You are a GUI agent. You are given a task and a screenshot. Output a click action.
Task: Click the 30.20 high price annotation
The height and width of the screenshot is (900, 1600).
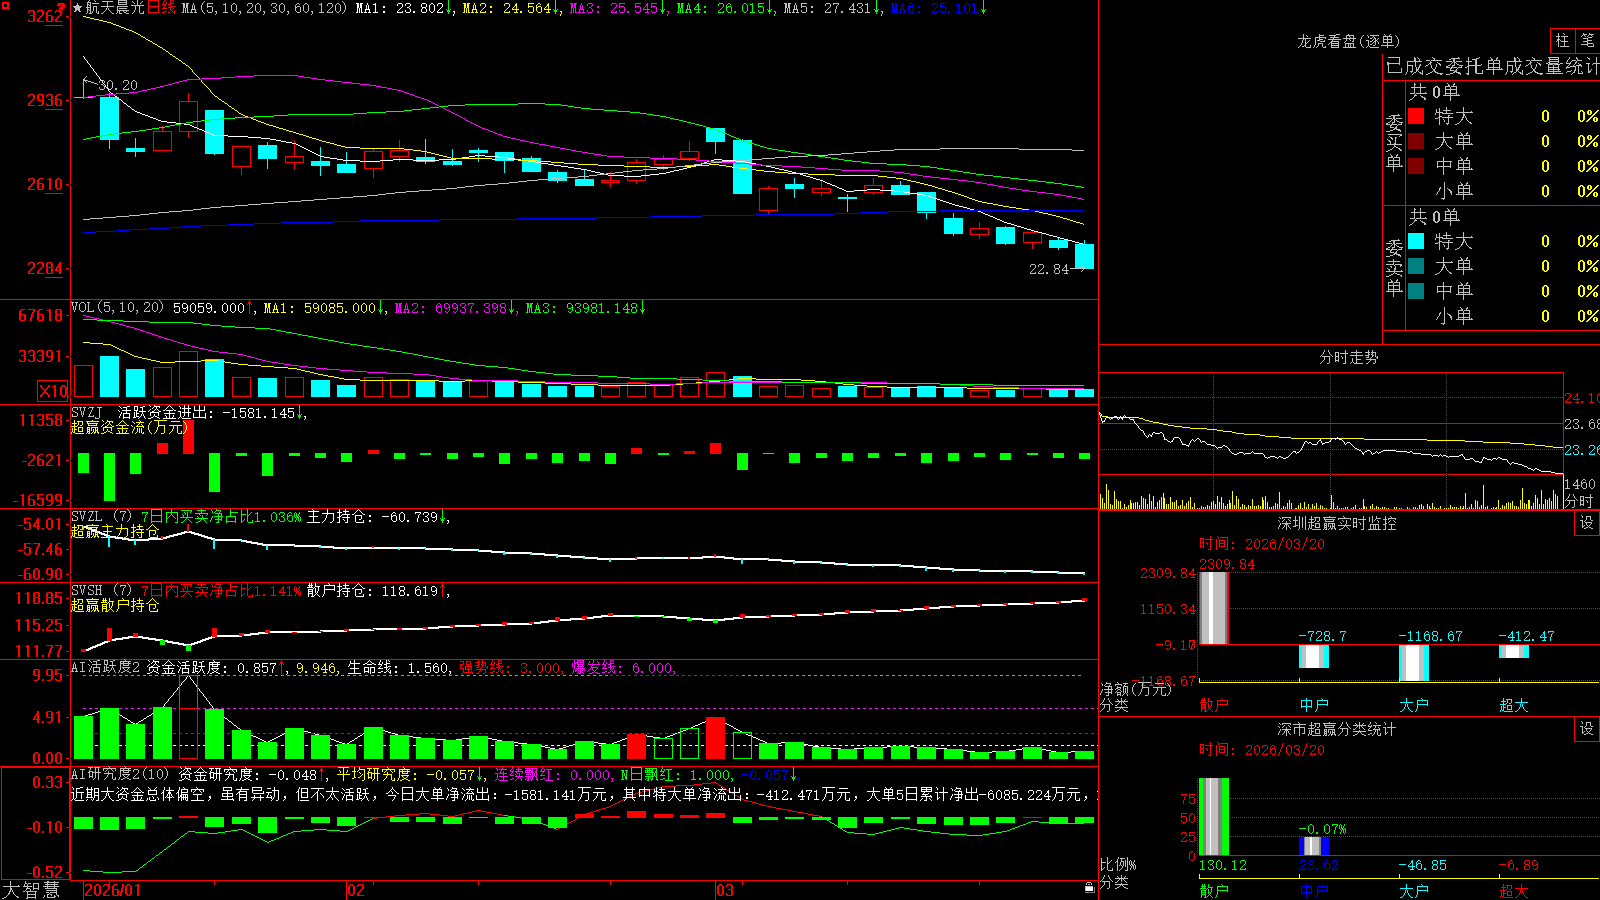click(118, 85)
